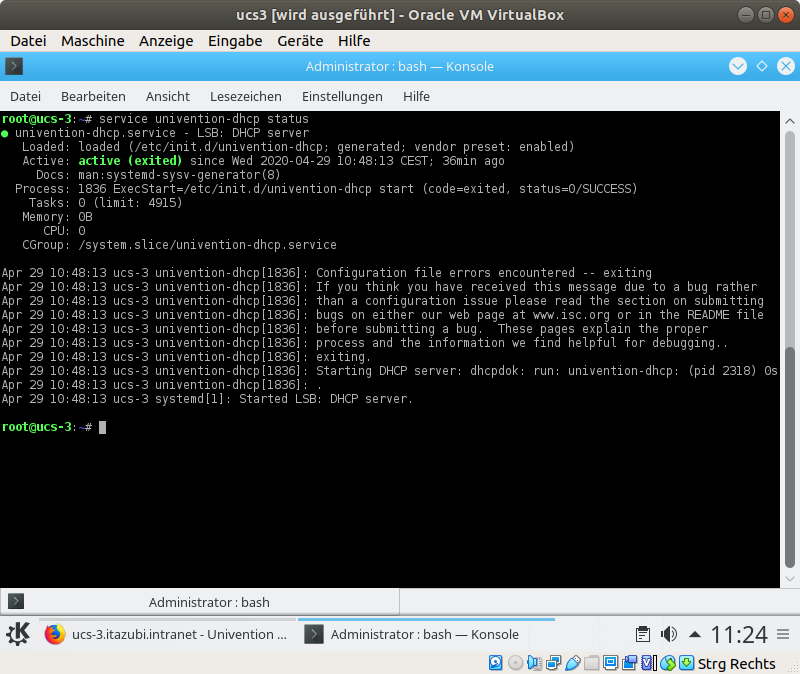This screenshot has height=674, width=800.
Task: Click Konsole terminal icon in title bar
Action: [x=14, y=66]
